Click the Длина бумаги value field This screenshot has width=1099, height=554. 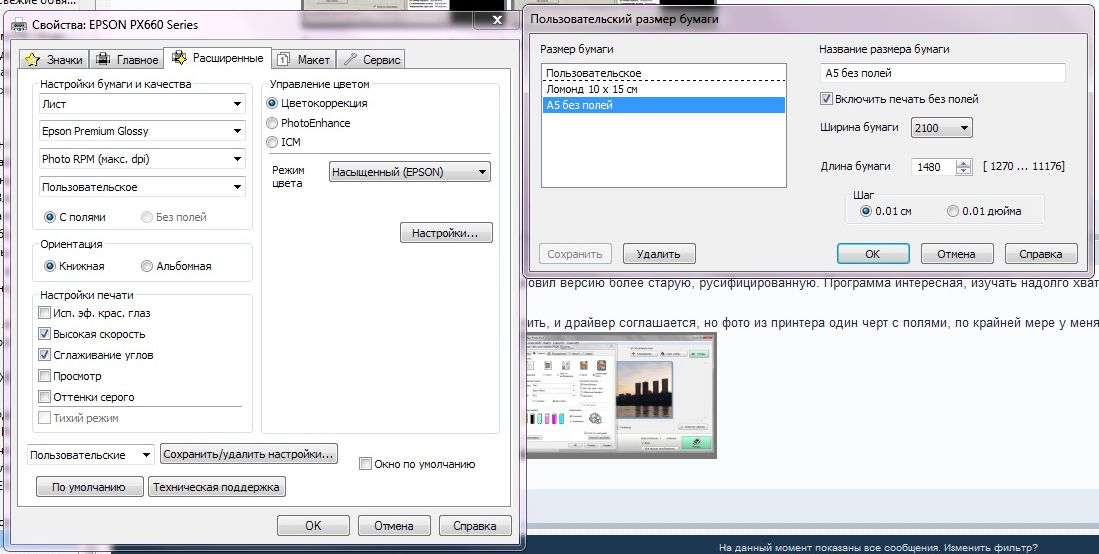[933, 167]
